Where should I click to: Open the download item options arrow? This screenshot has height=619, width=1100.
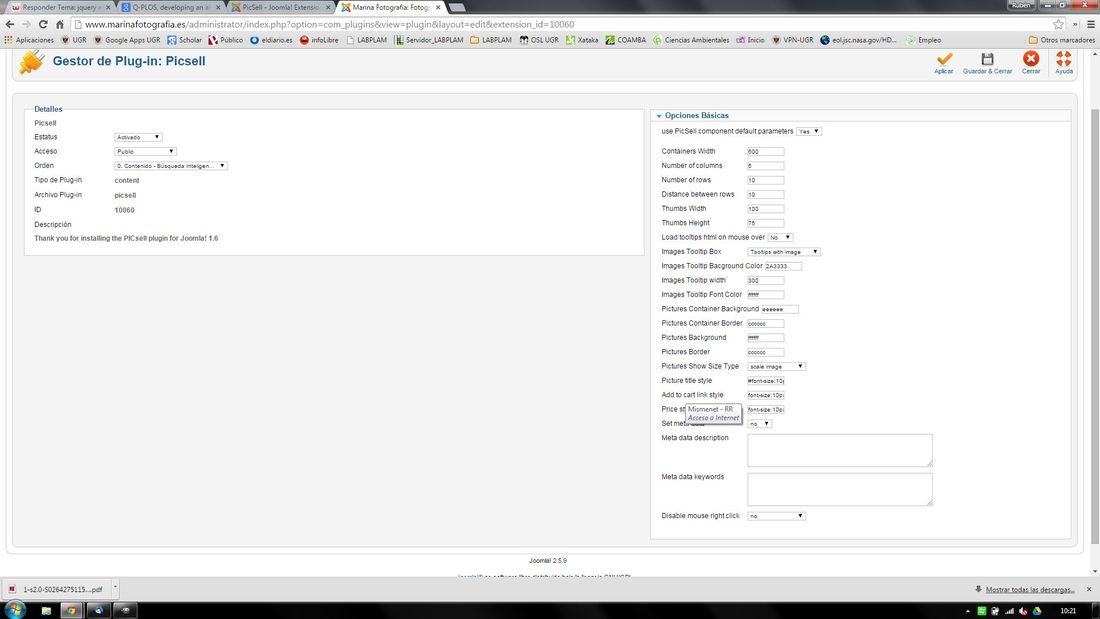pyautogui.click(x=115, y=588)
